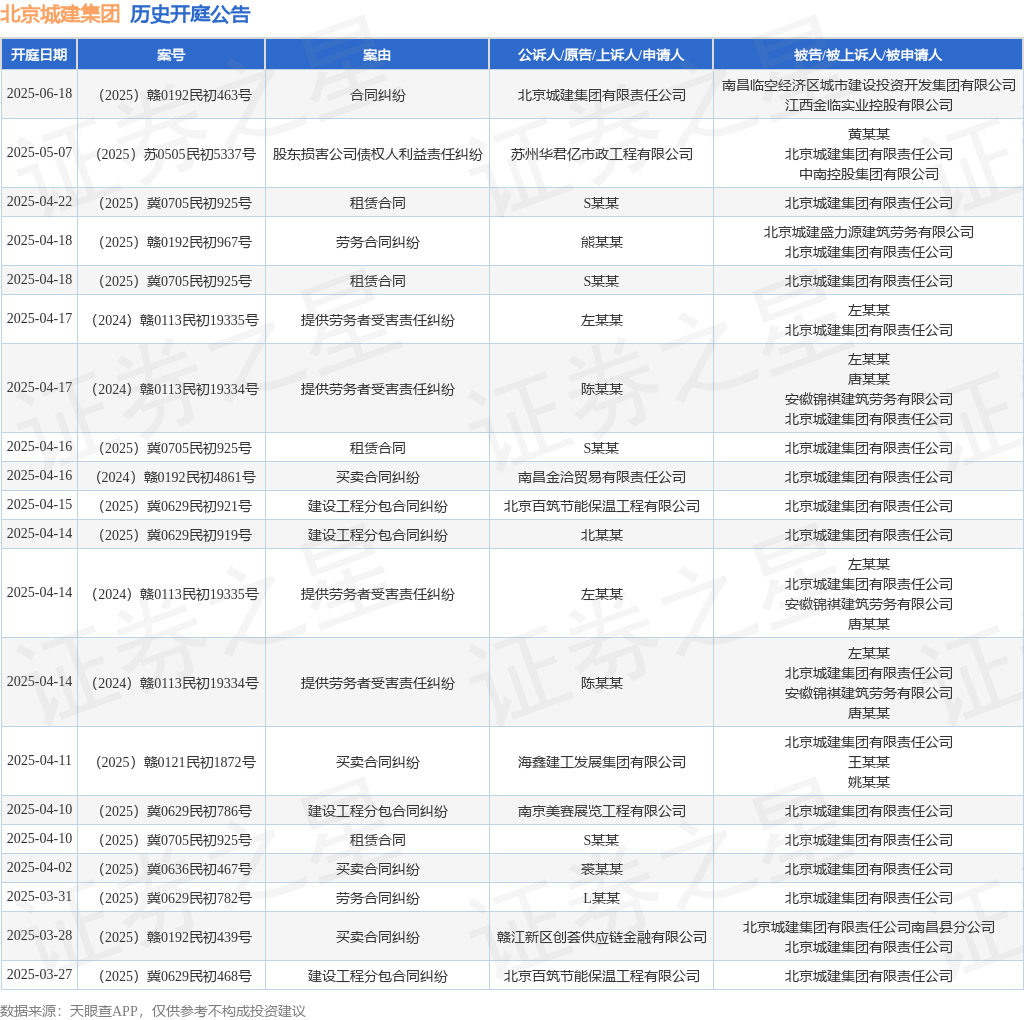Click defendant 北京城建集团有限责任公司南昌县分公司
The height and width of the screenshot is (1020, 1024).
click(x=869, y=927)
